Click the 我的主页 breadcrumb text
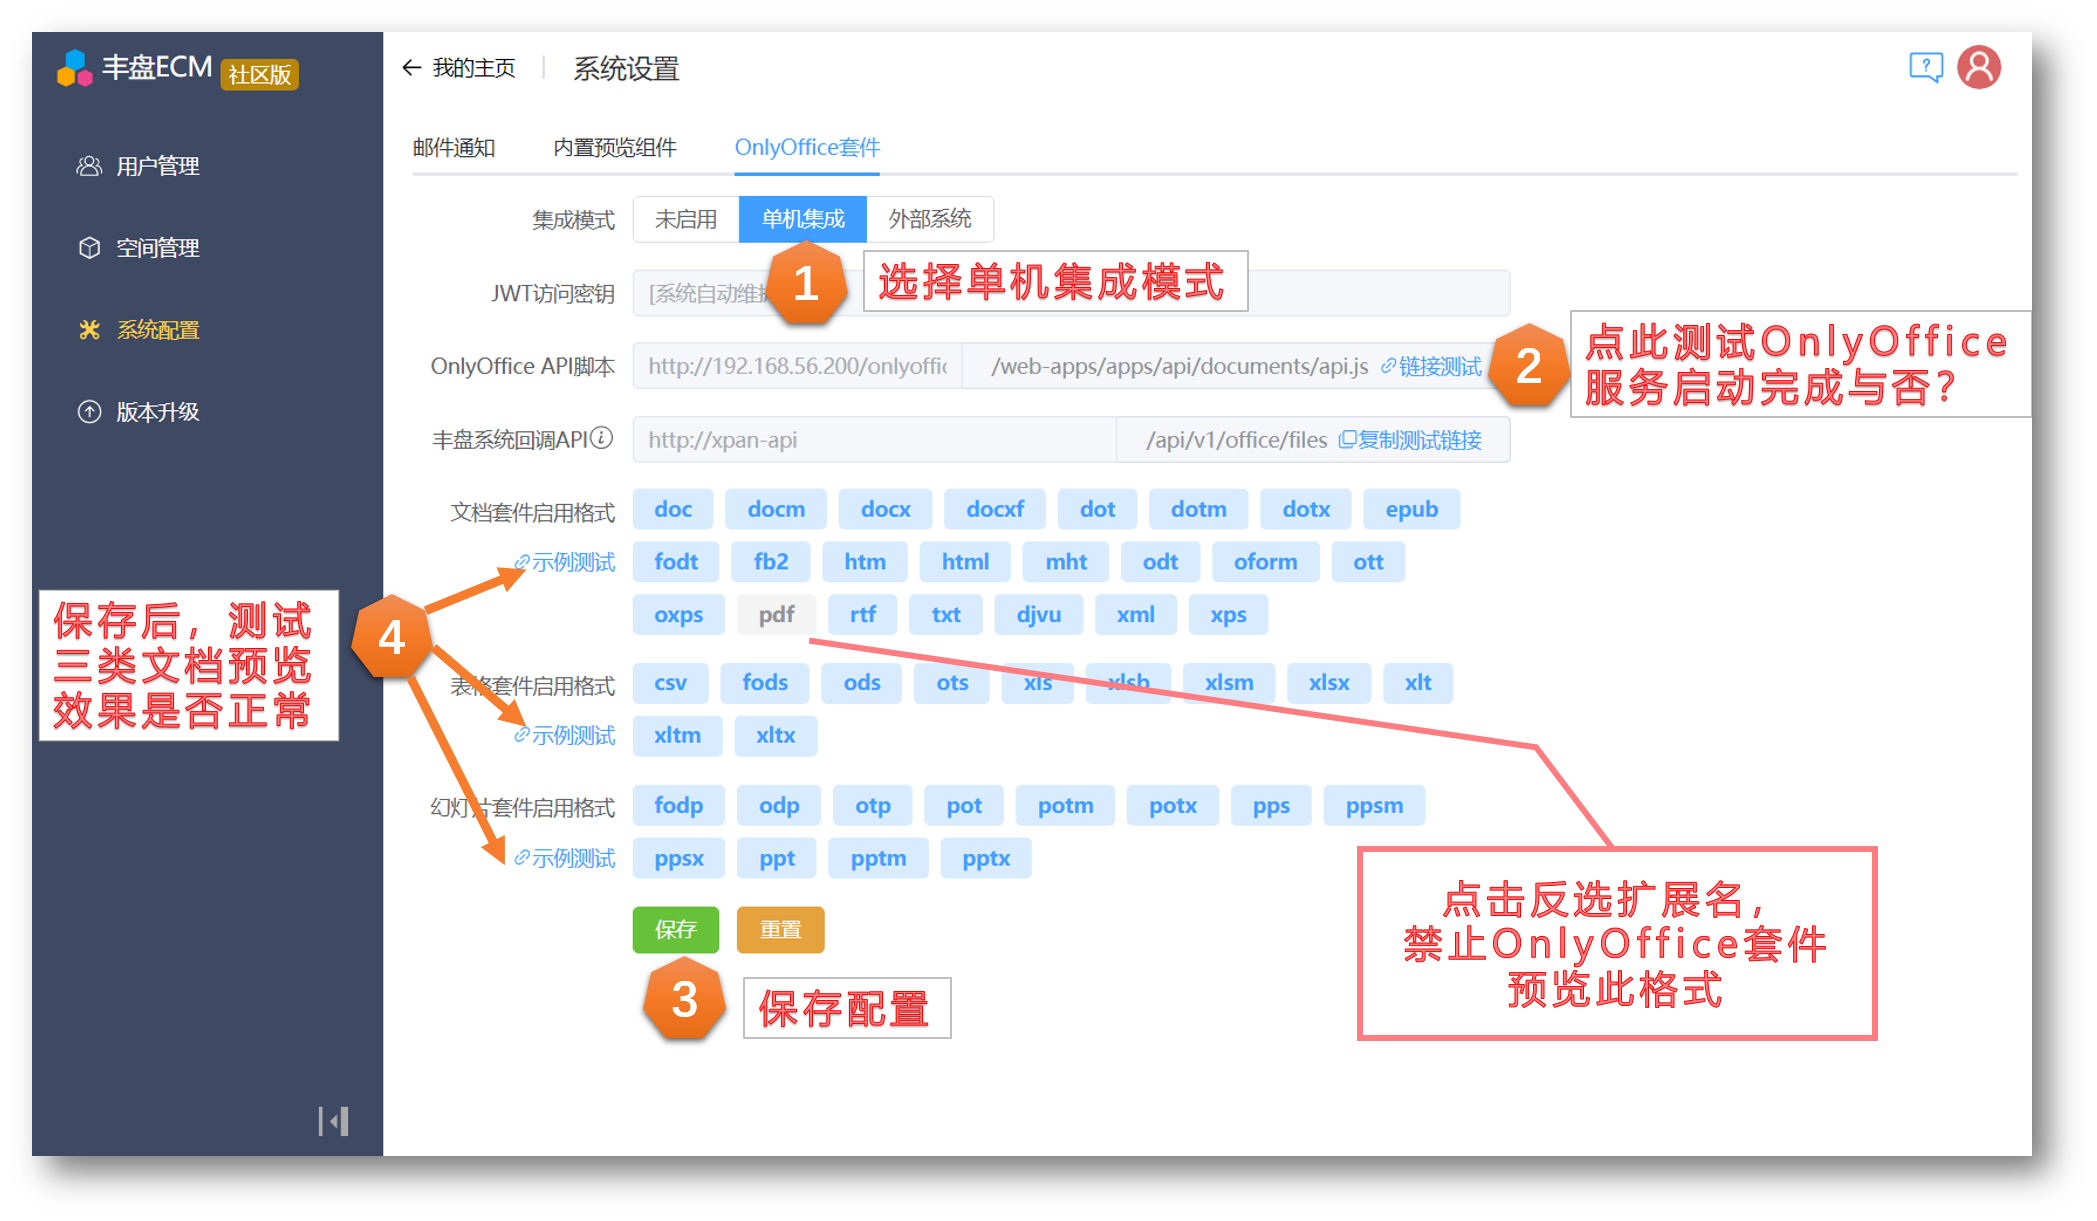 click(x=474, y=68)
